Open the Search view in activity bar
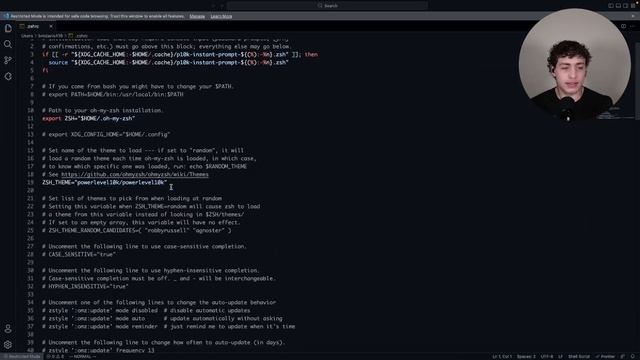The image size is (640, 360). click(x=8, y=44)
